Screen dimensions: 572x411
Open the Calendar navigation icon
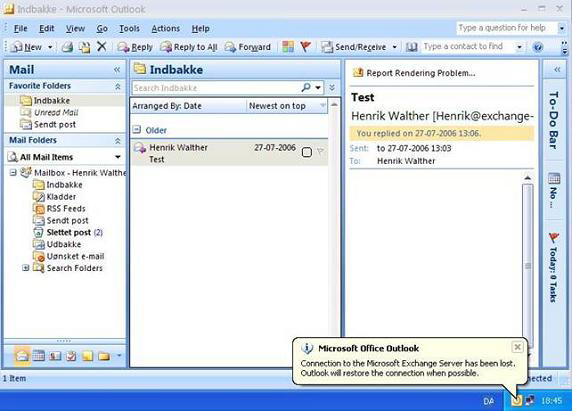[39, 355]
